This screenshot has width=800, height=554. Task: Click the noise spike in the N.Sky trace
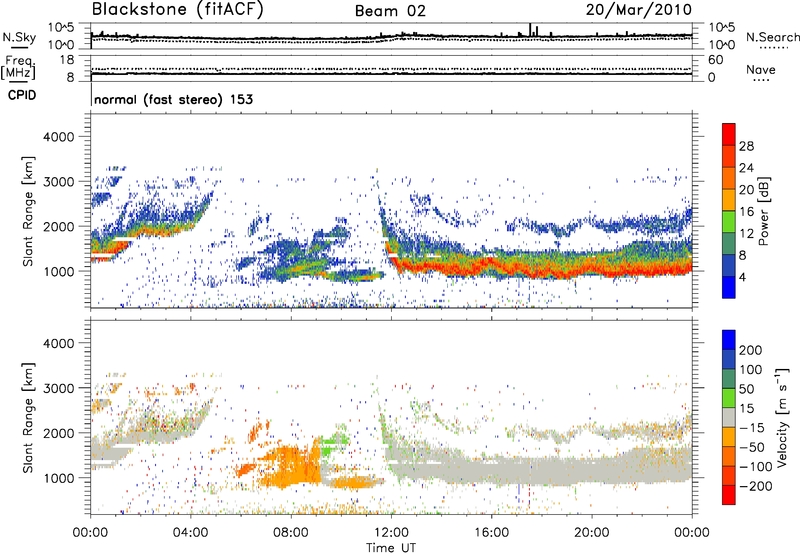[530, 30]
